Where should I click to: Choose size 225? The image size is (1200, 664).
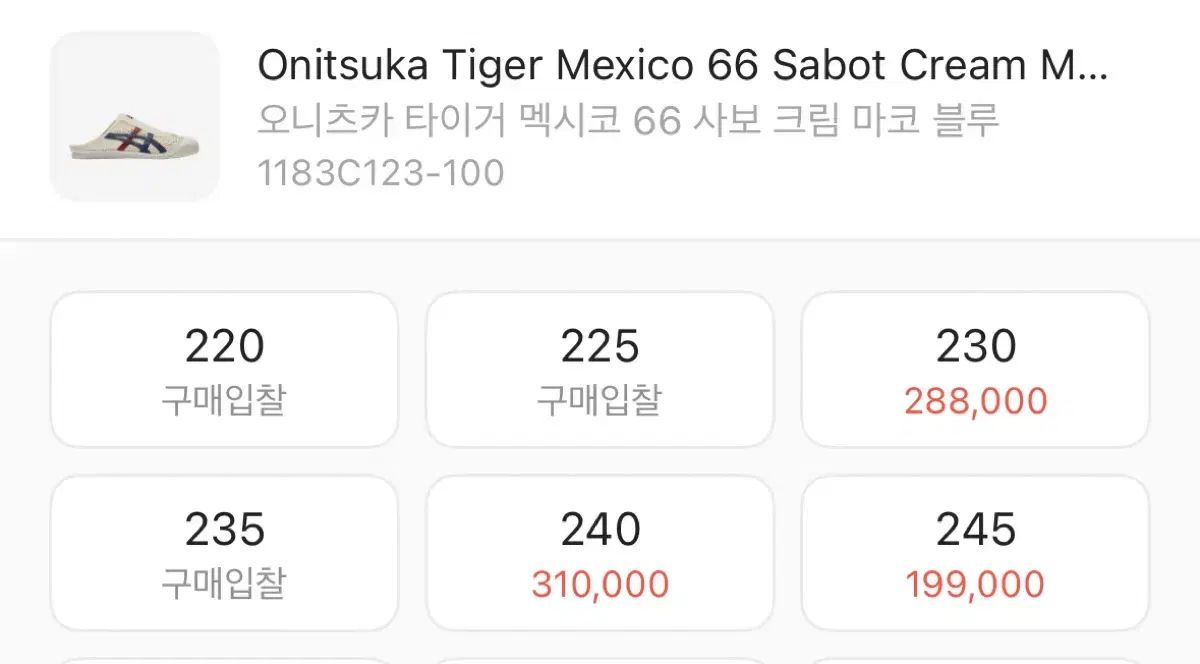600,370
